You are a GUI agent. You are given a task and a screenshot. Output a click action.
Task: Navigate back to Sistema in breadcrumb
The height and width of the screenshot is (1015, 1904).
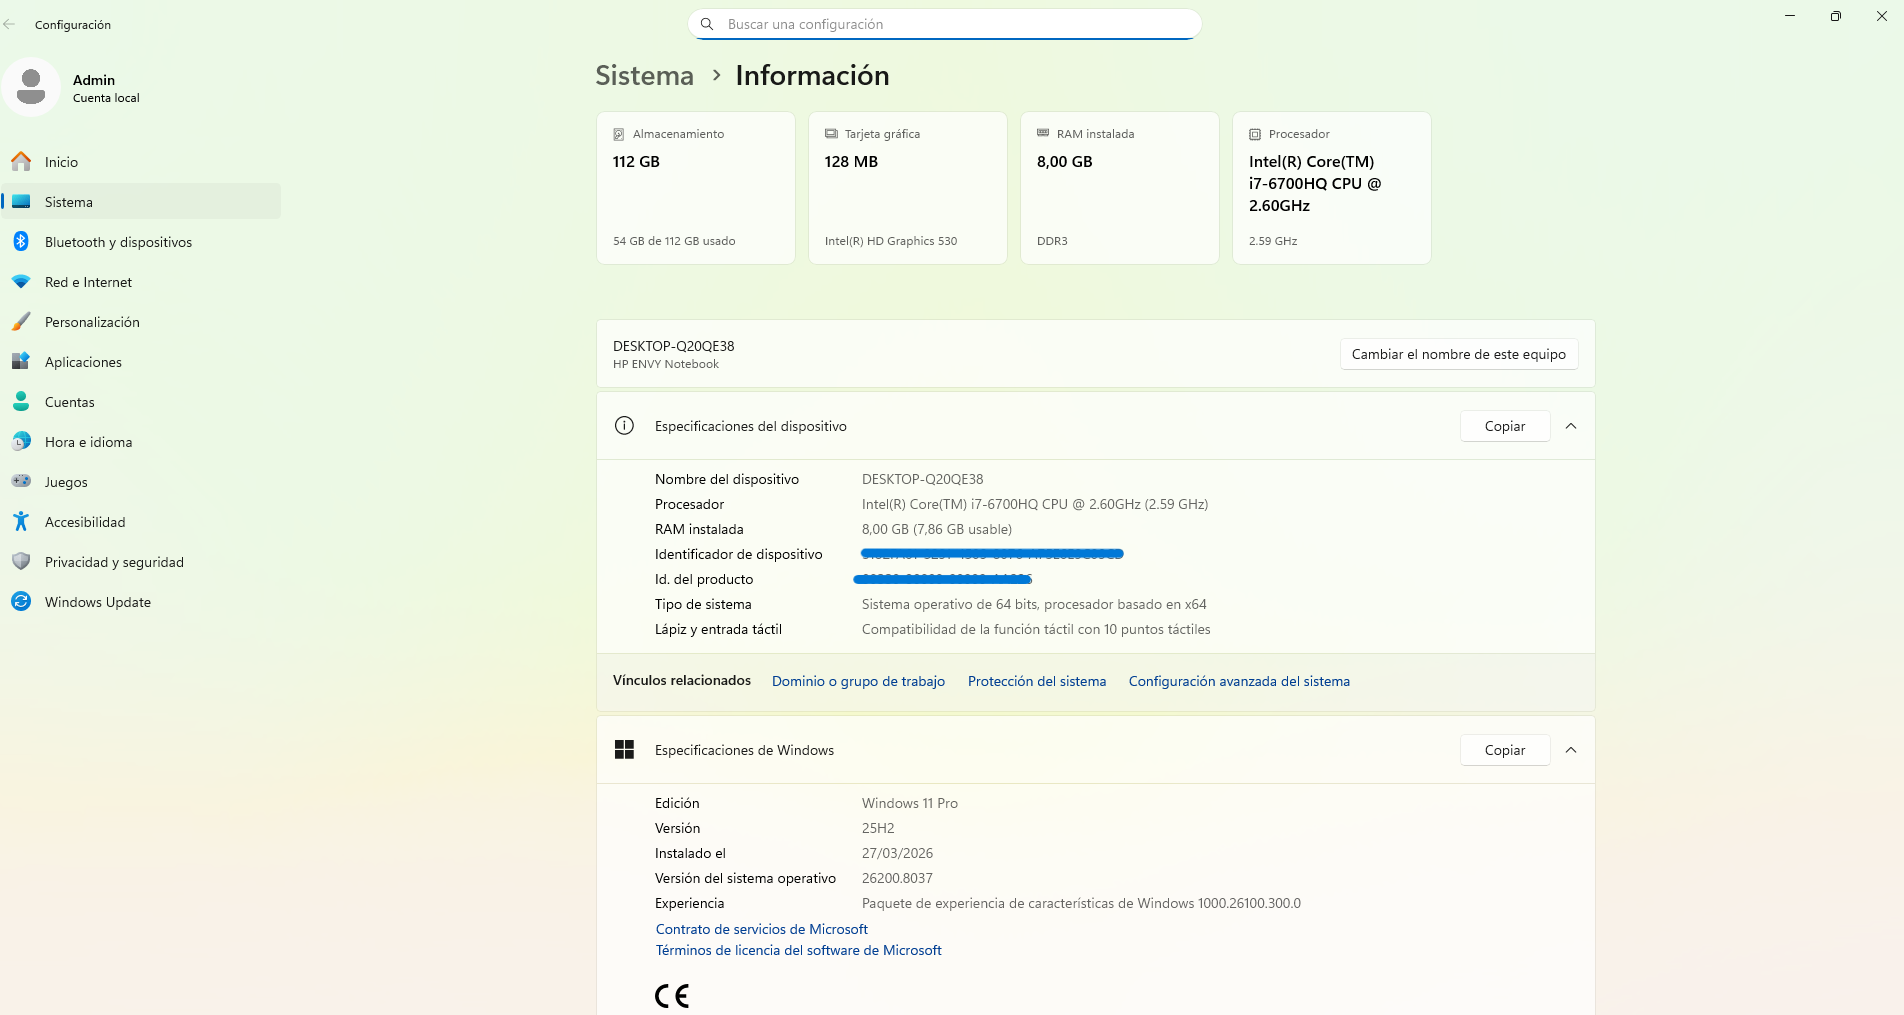coord(644,76)
